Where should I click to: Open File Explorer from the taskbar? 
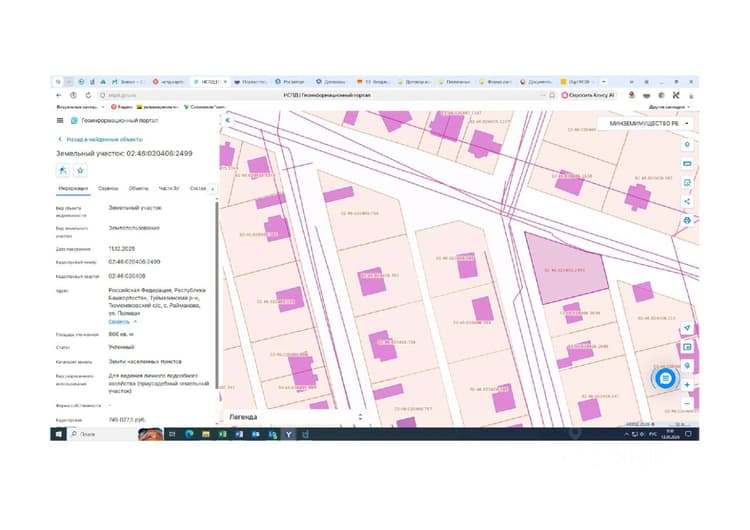point(206,434)
